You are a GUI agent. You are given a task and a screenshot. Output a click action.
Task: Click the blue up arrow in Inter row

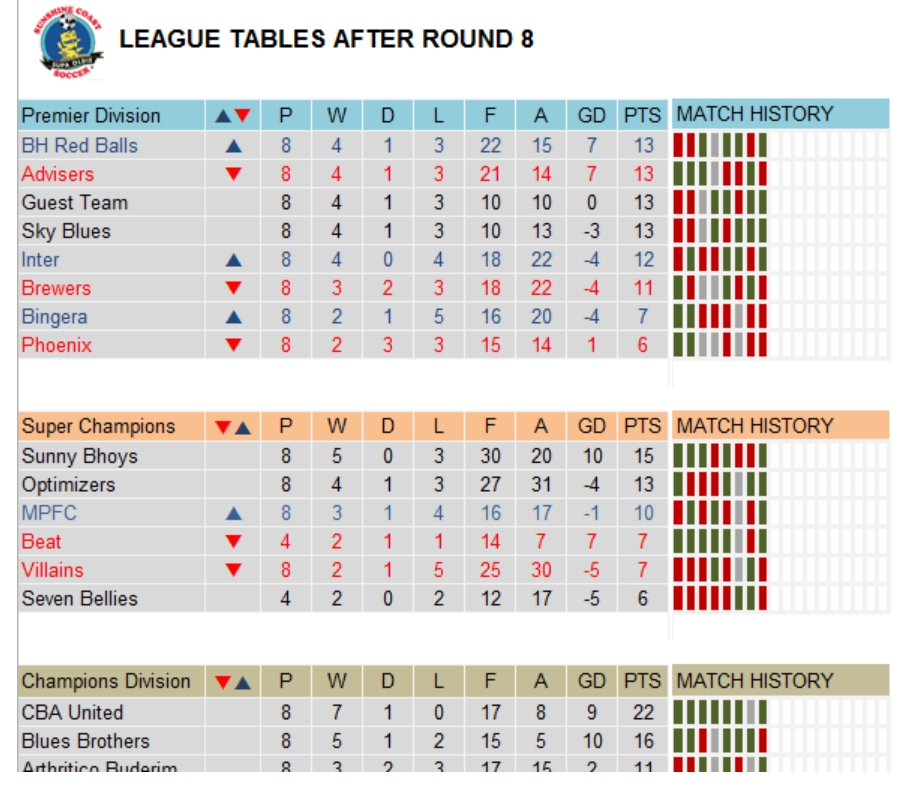point(234,260)
